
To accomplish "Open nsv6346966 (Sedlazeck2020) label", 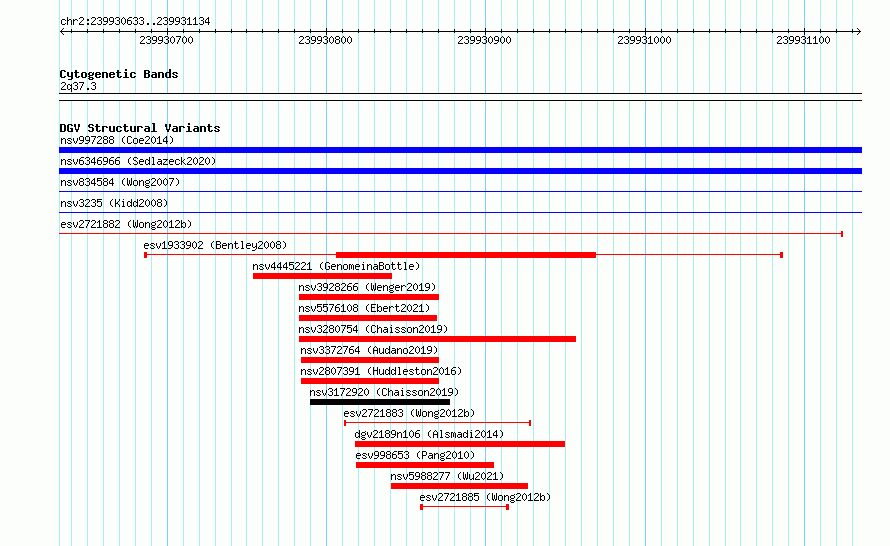I will point(138,161).
